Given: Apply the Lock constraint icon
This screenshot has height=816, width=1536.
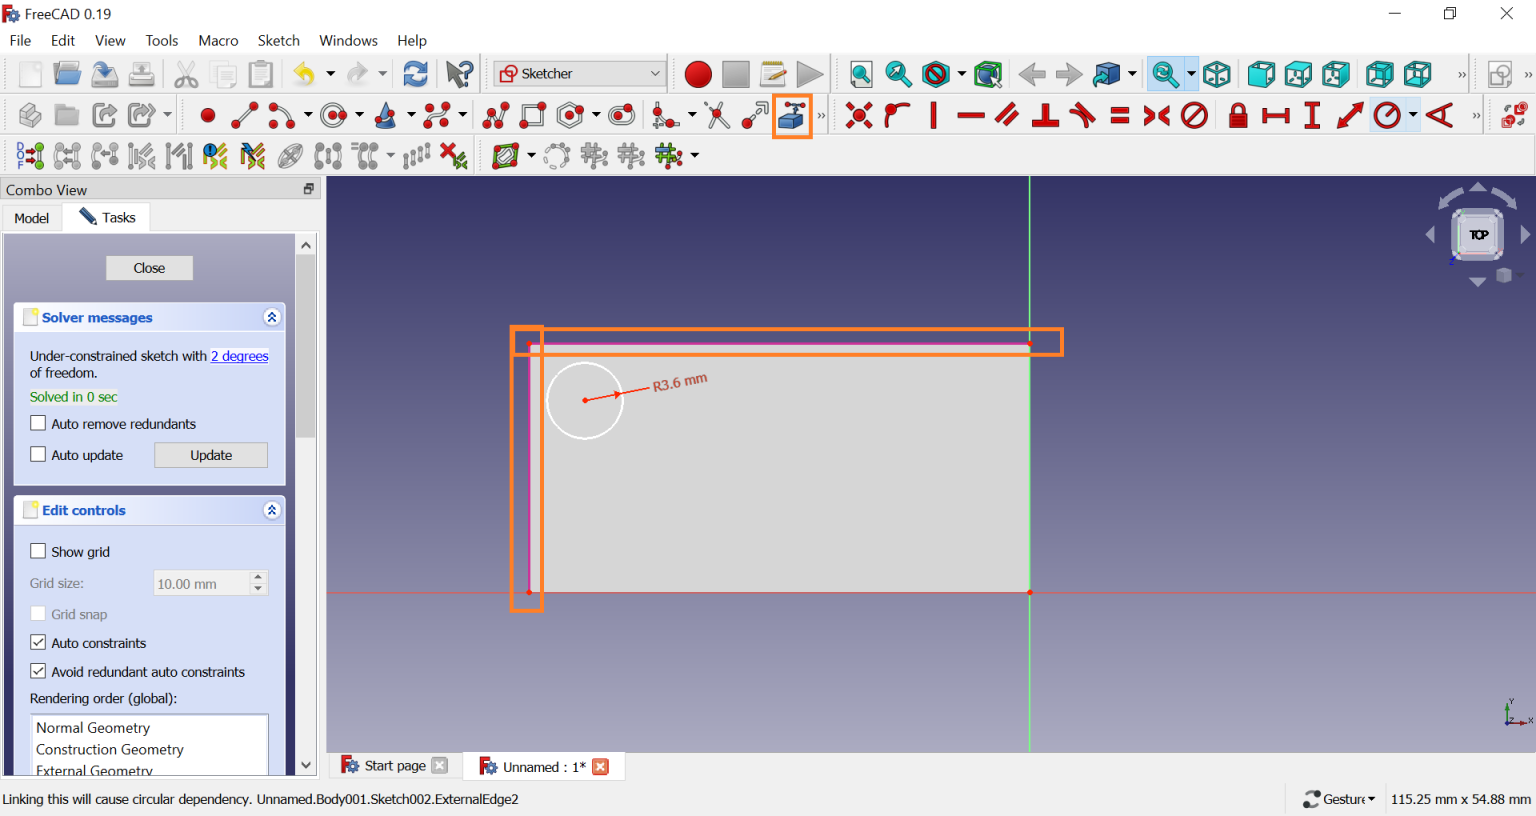Looking at the screenshot, I should (1238, 116).
